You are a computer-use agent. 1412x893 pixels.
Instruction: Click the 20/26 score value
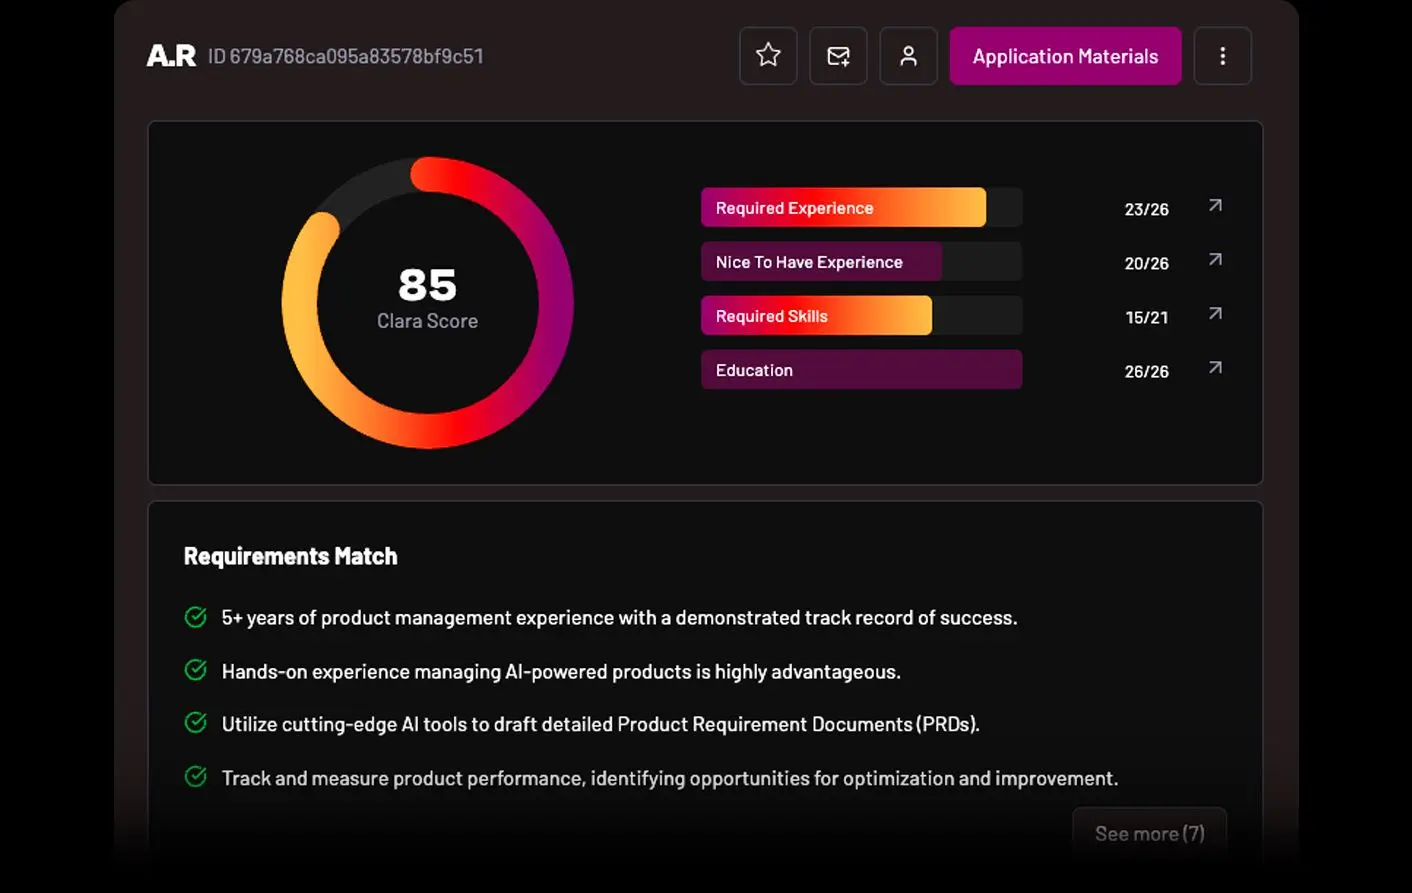(x=1146, y=263)
